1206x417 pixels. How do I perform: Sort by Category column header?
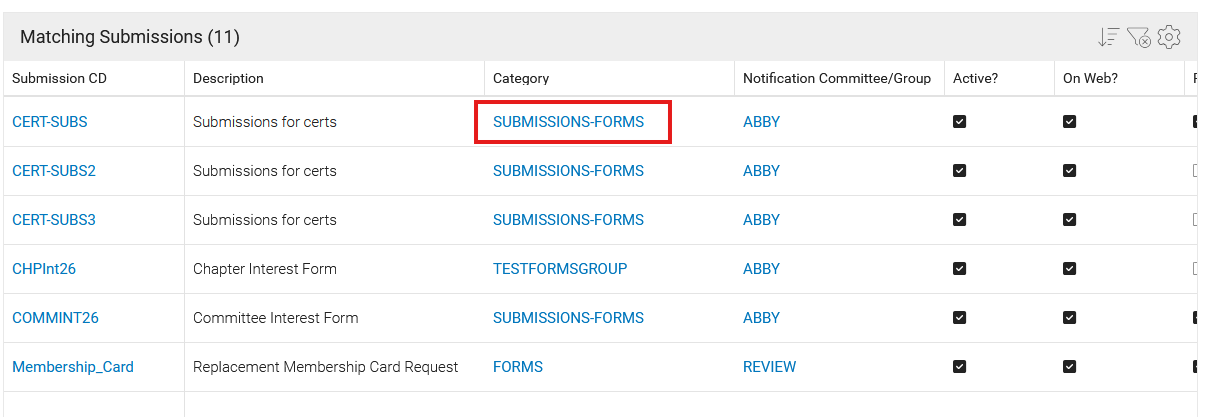tap(521, 78)
